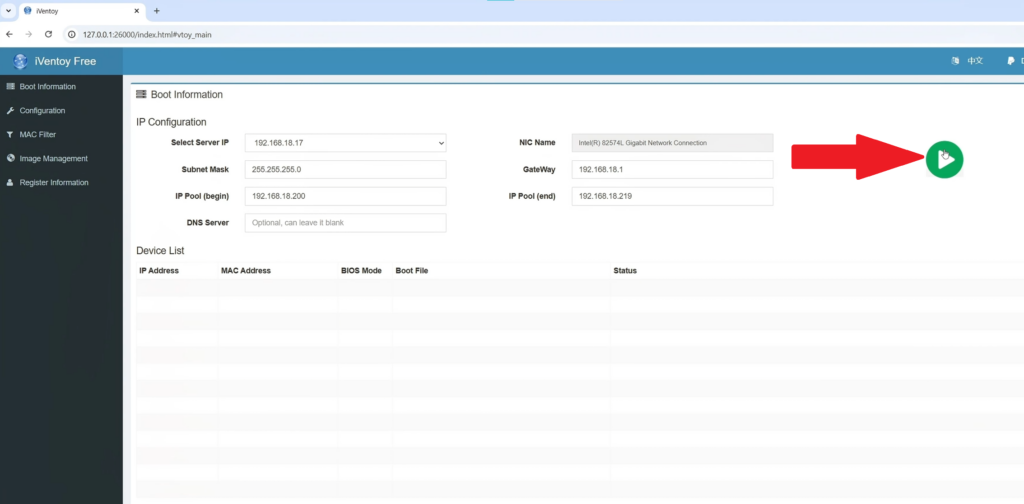
Task: Click the GateWay input field
Action: pos(672,170)
